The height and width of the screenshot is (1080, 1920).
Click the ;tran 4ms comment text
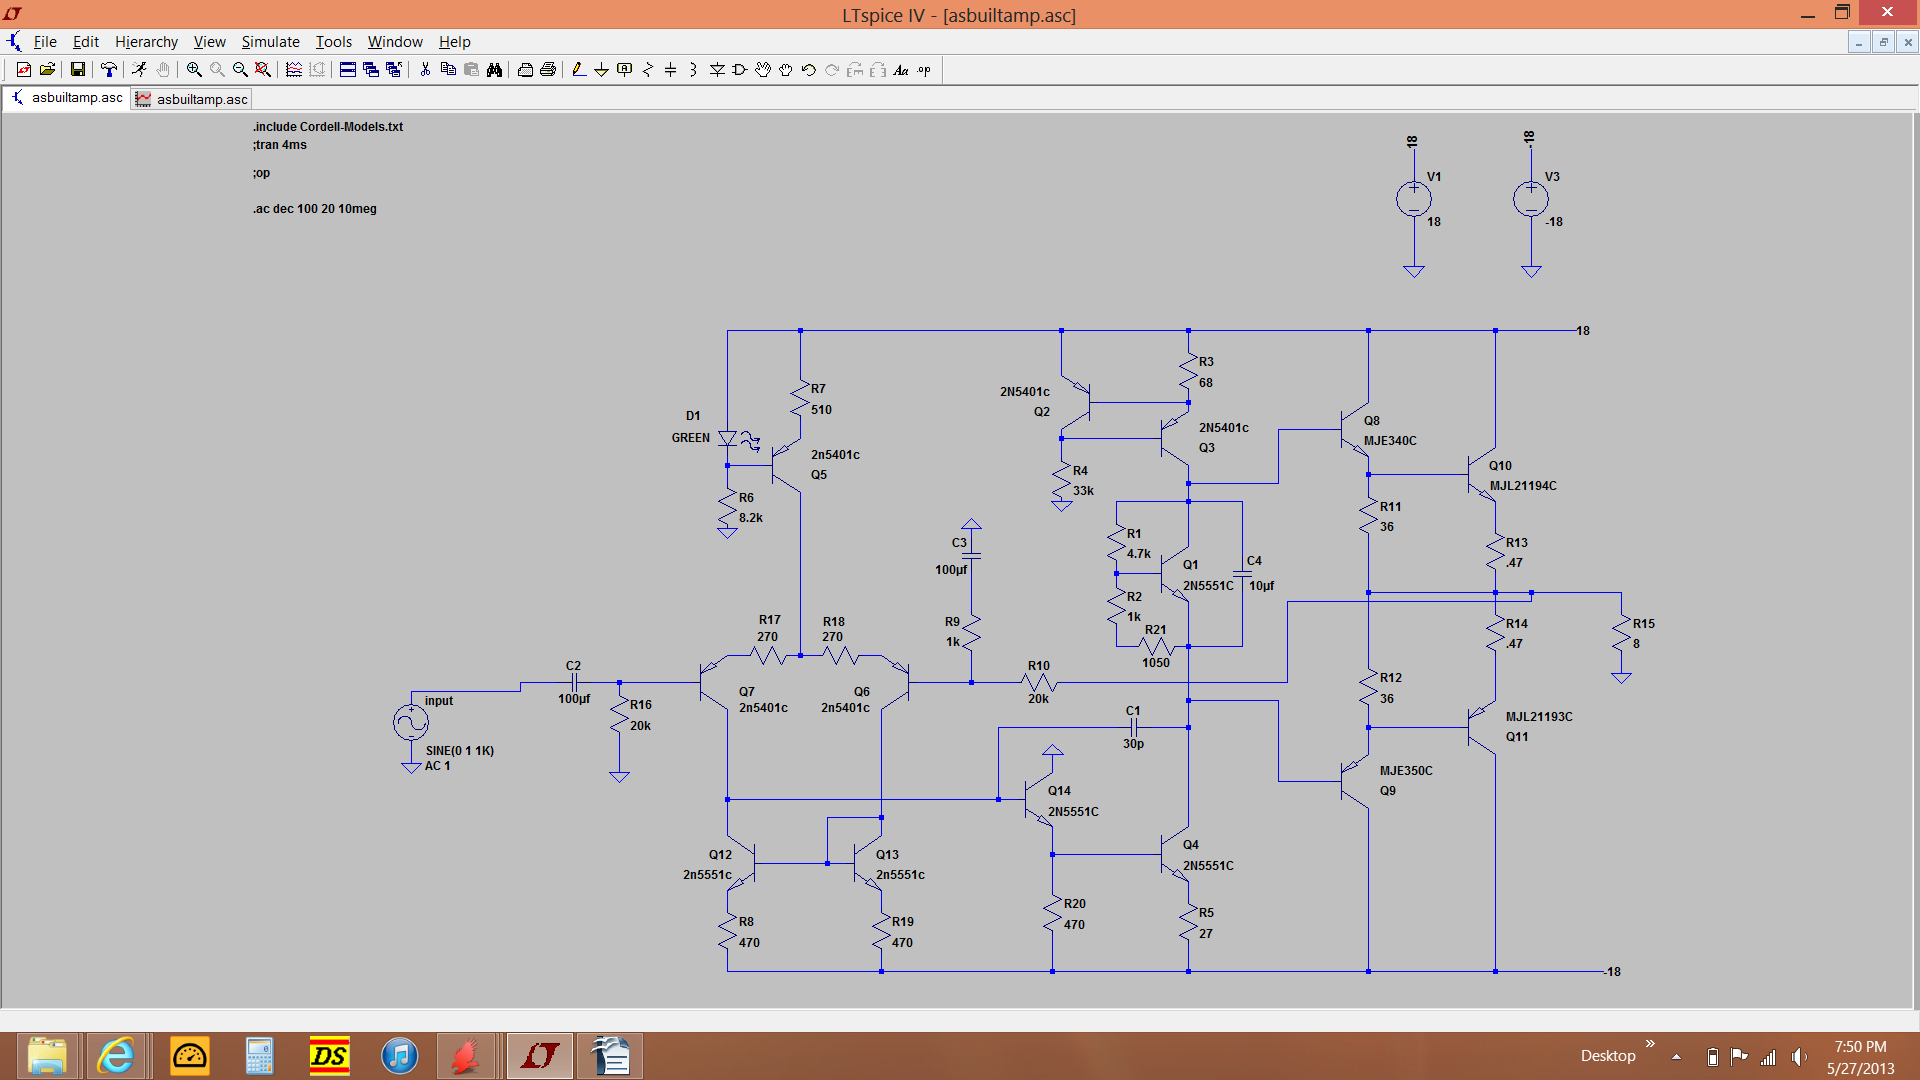pos(280,145)
